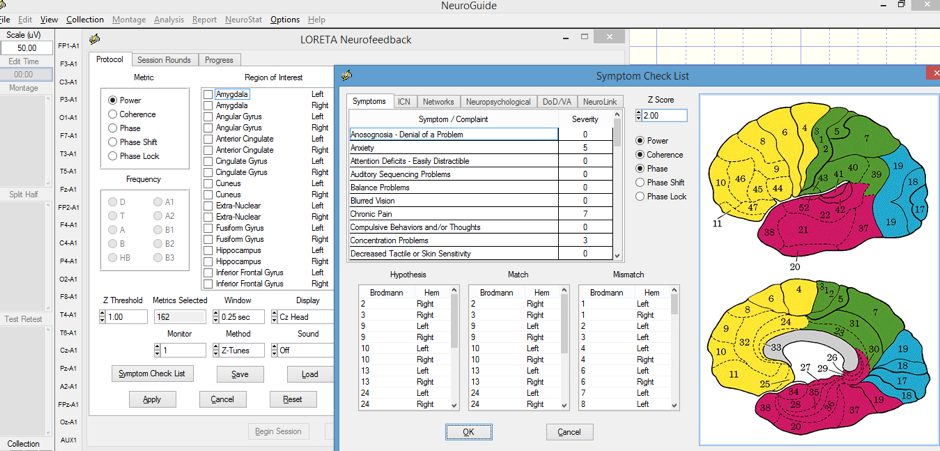Click the Collection button at bottom left
The width and height of the screenshot is (940, 451).
pos(23,444)
